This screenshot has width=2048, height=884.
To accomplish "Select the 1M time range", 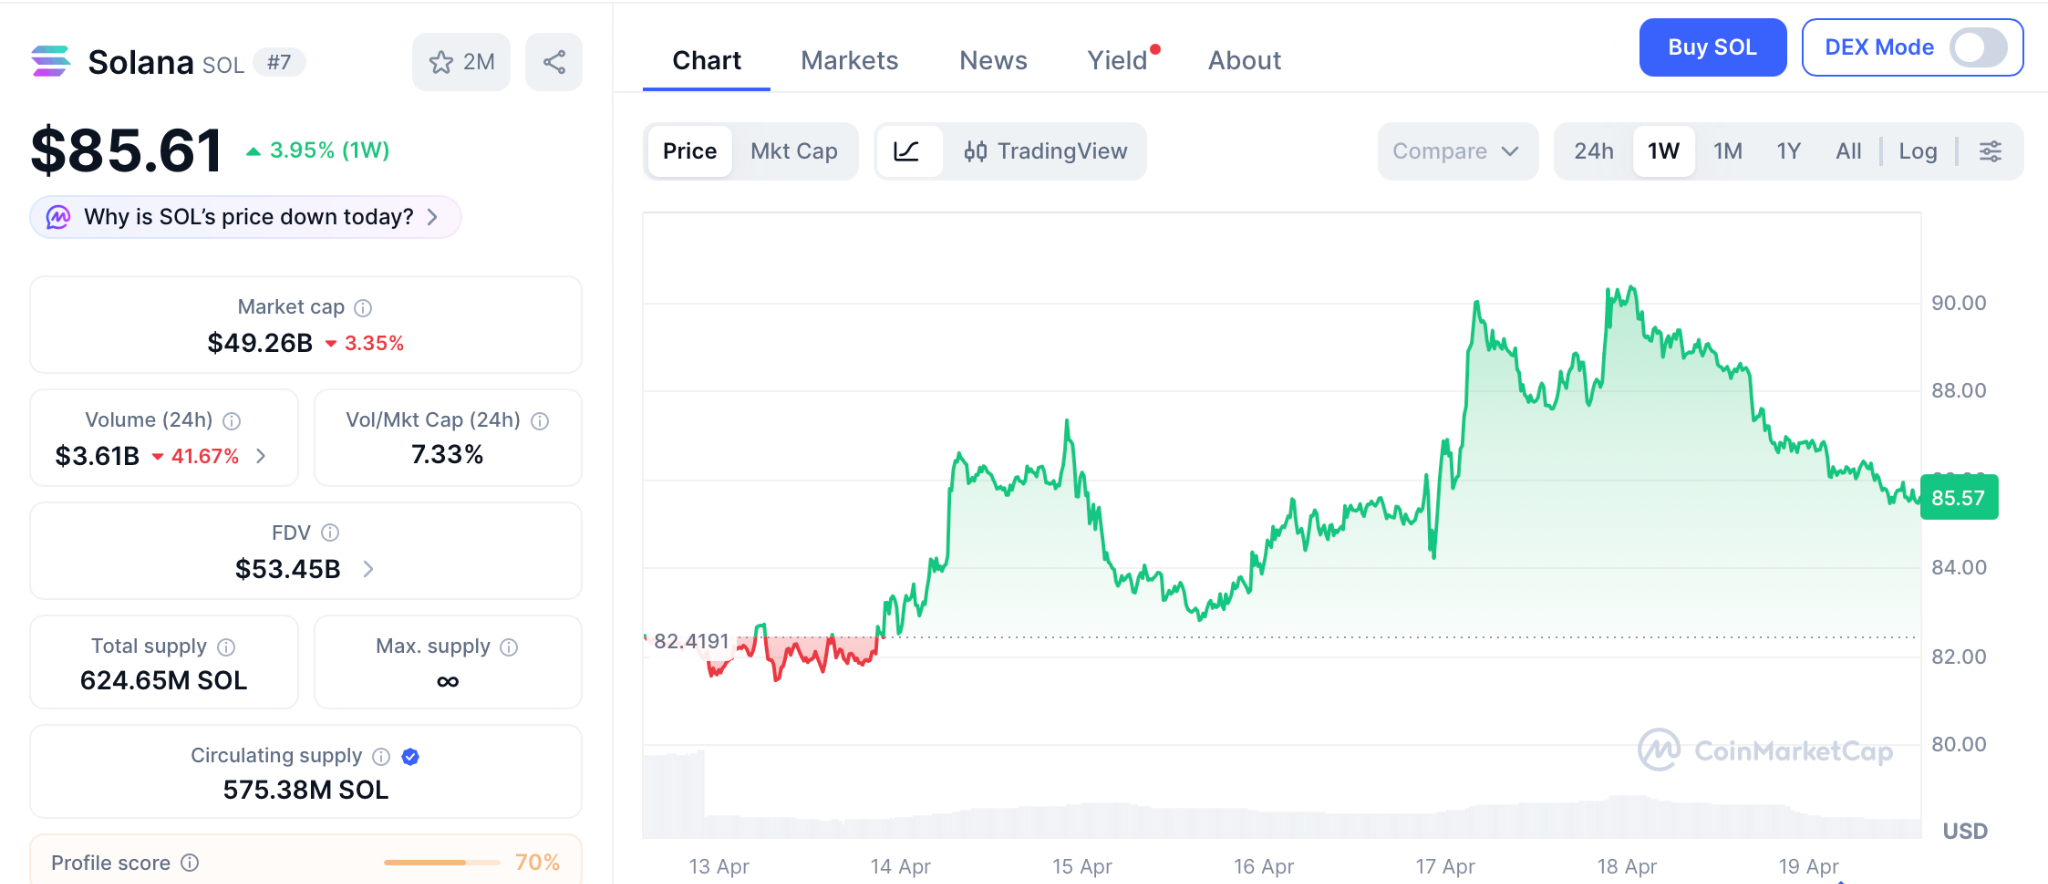I will pyautogui.click(x=1727, y=151).
